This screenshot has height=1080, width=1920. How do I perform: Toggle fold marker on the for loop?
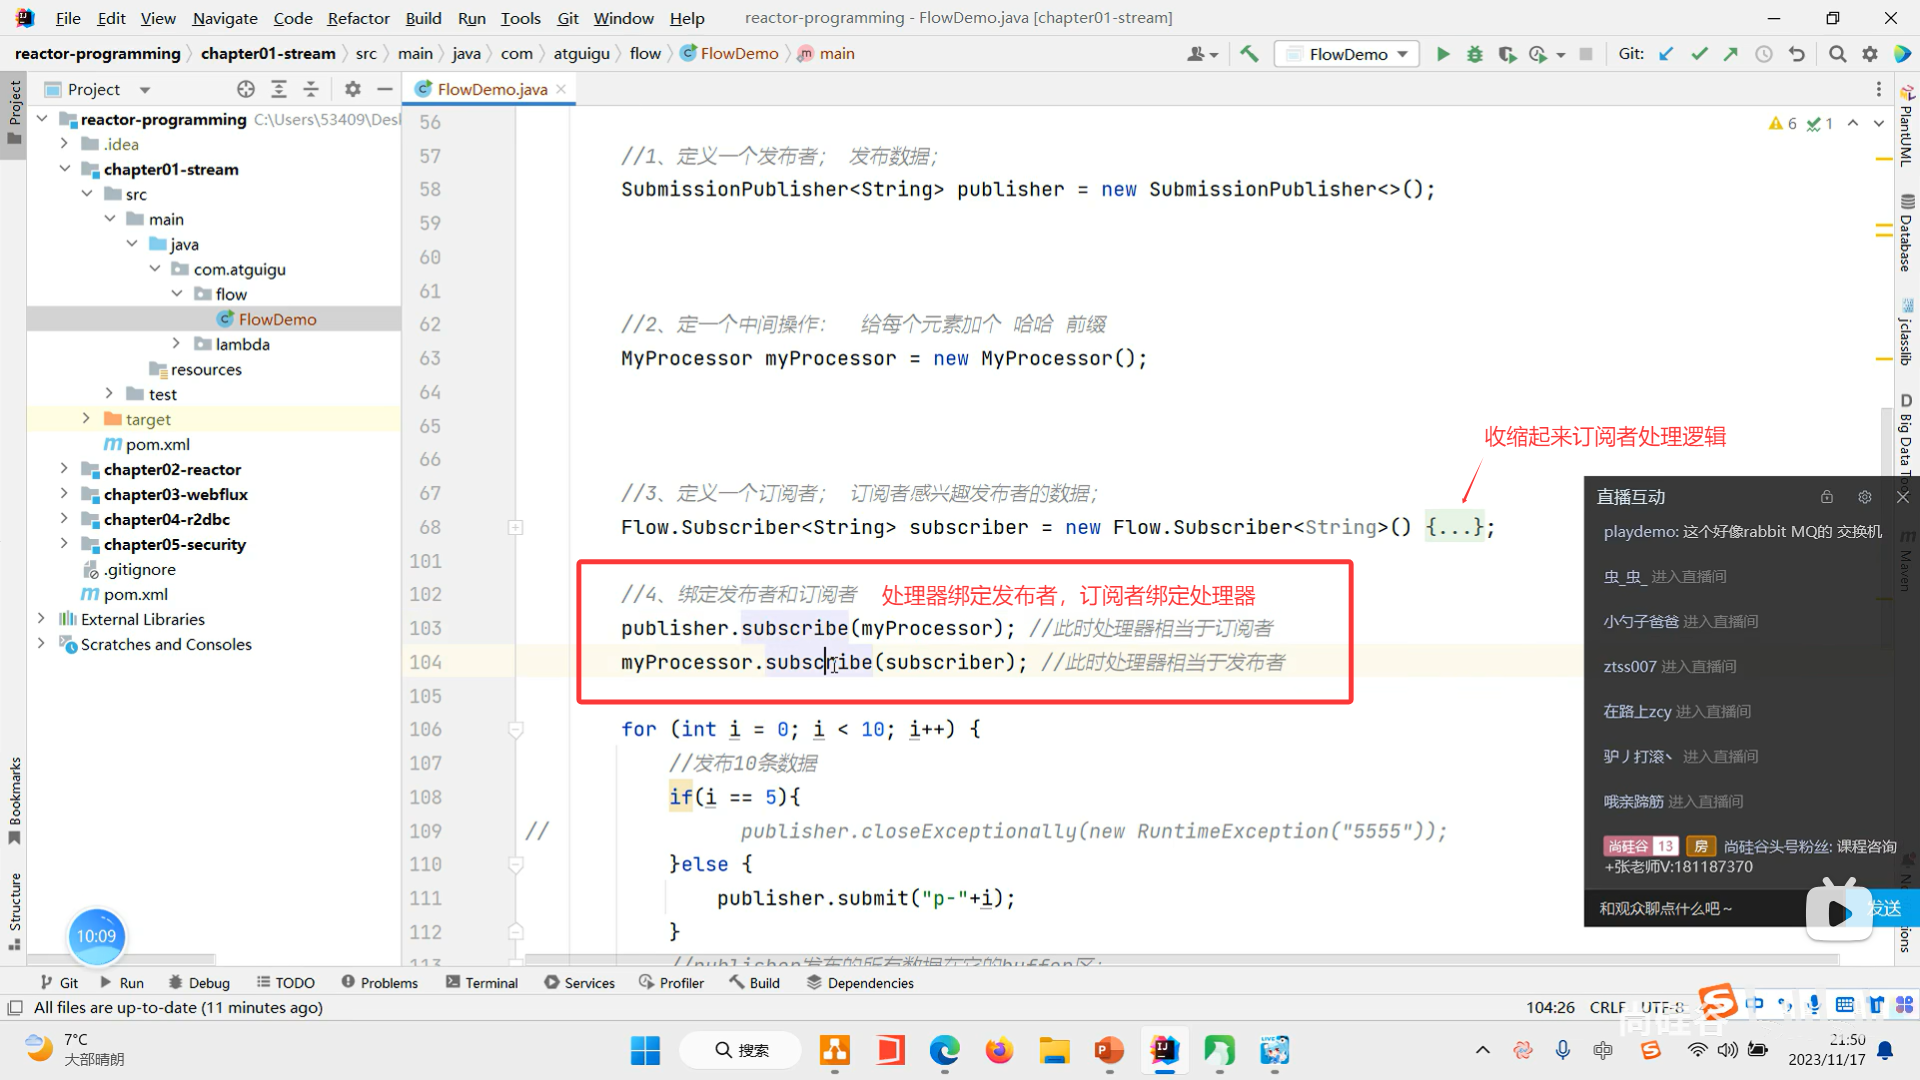(x=516, y=730)
